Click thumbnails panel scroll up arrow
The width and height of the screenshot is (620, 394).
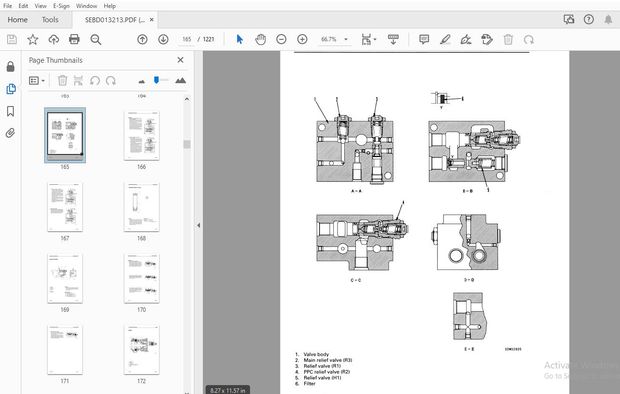click(187, 99)
